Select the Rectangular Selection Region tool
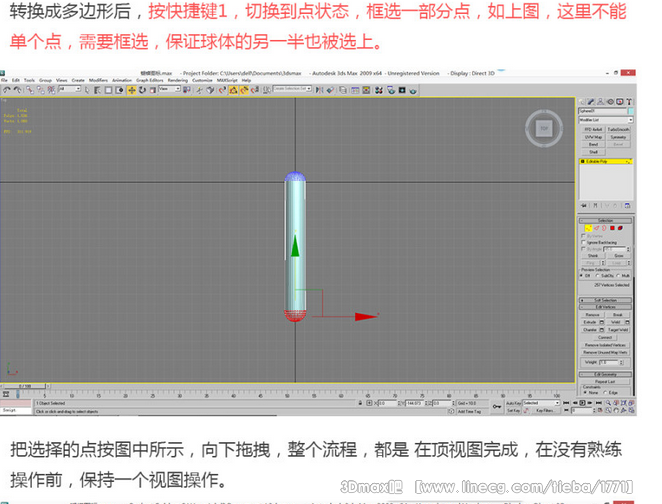Image resolution: width=662 pixels, height=504 pixels. coord(108,90)
